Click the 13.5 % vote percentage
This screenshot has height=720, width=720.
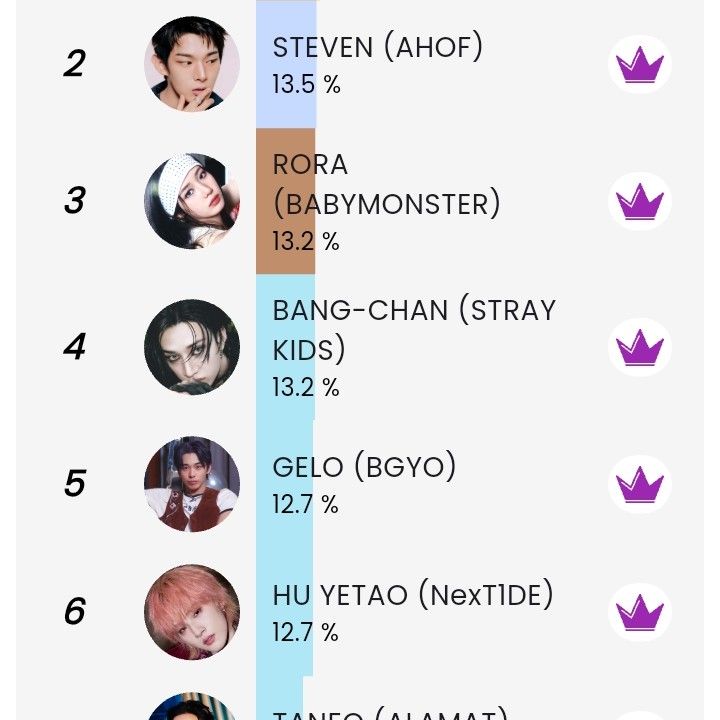[x=306, y=85]
